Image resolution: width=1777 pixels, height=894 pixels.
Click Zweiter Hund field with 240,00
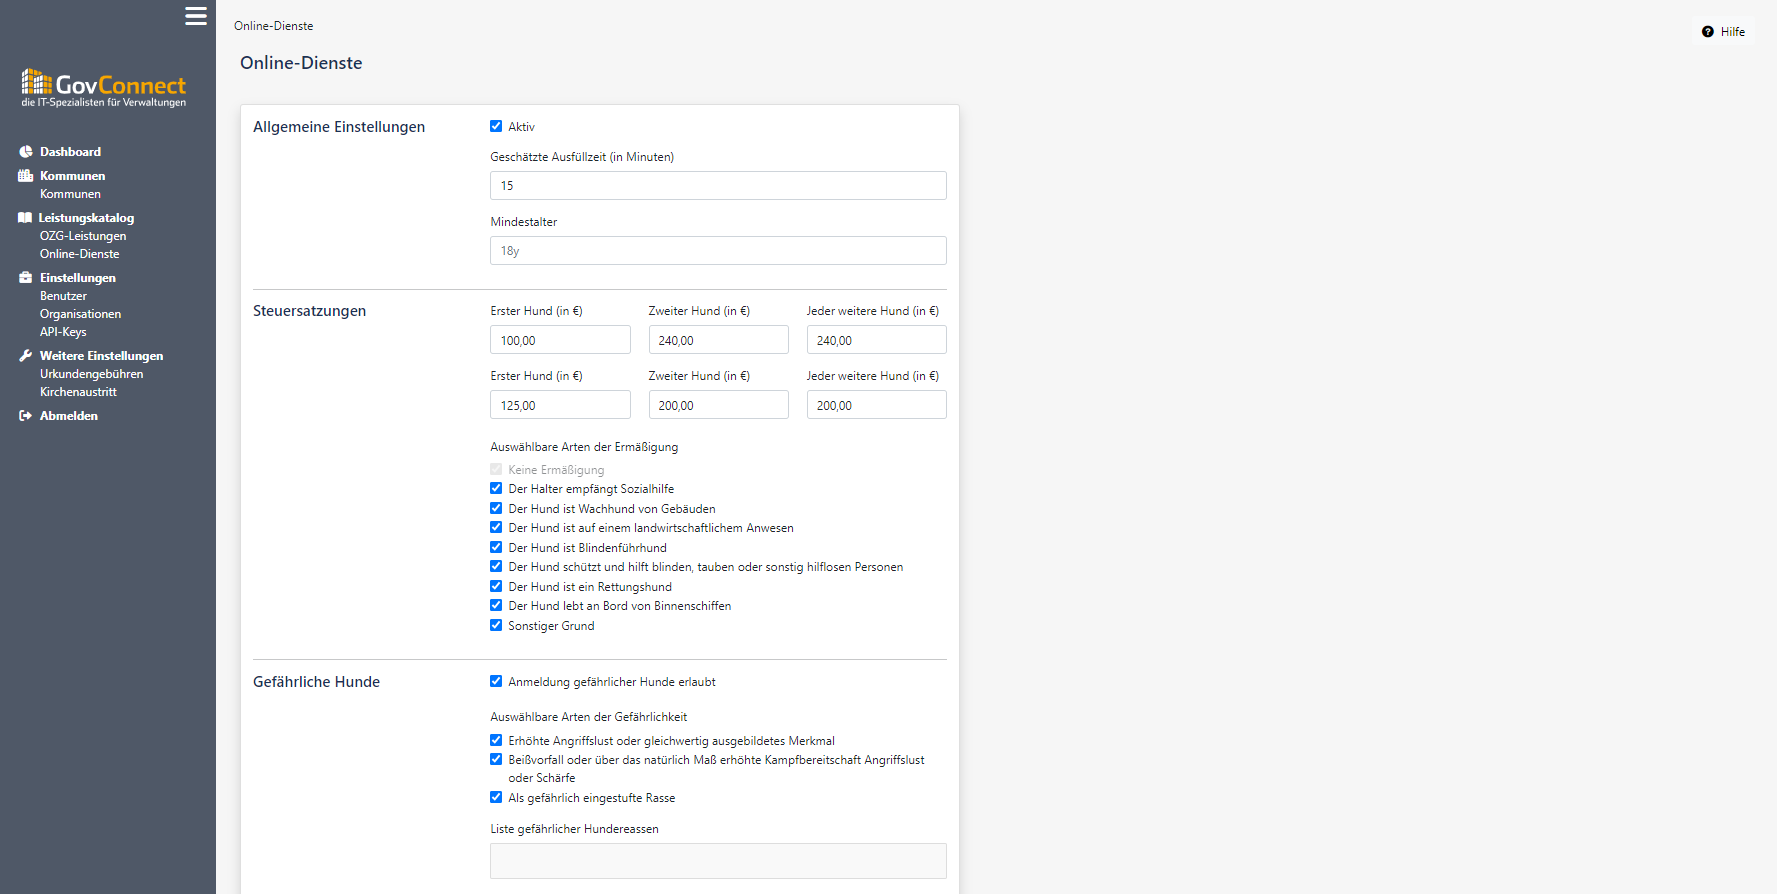pos(718,340)
